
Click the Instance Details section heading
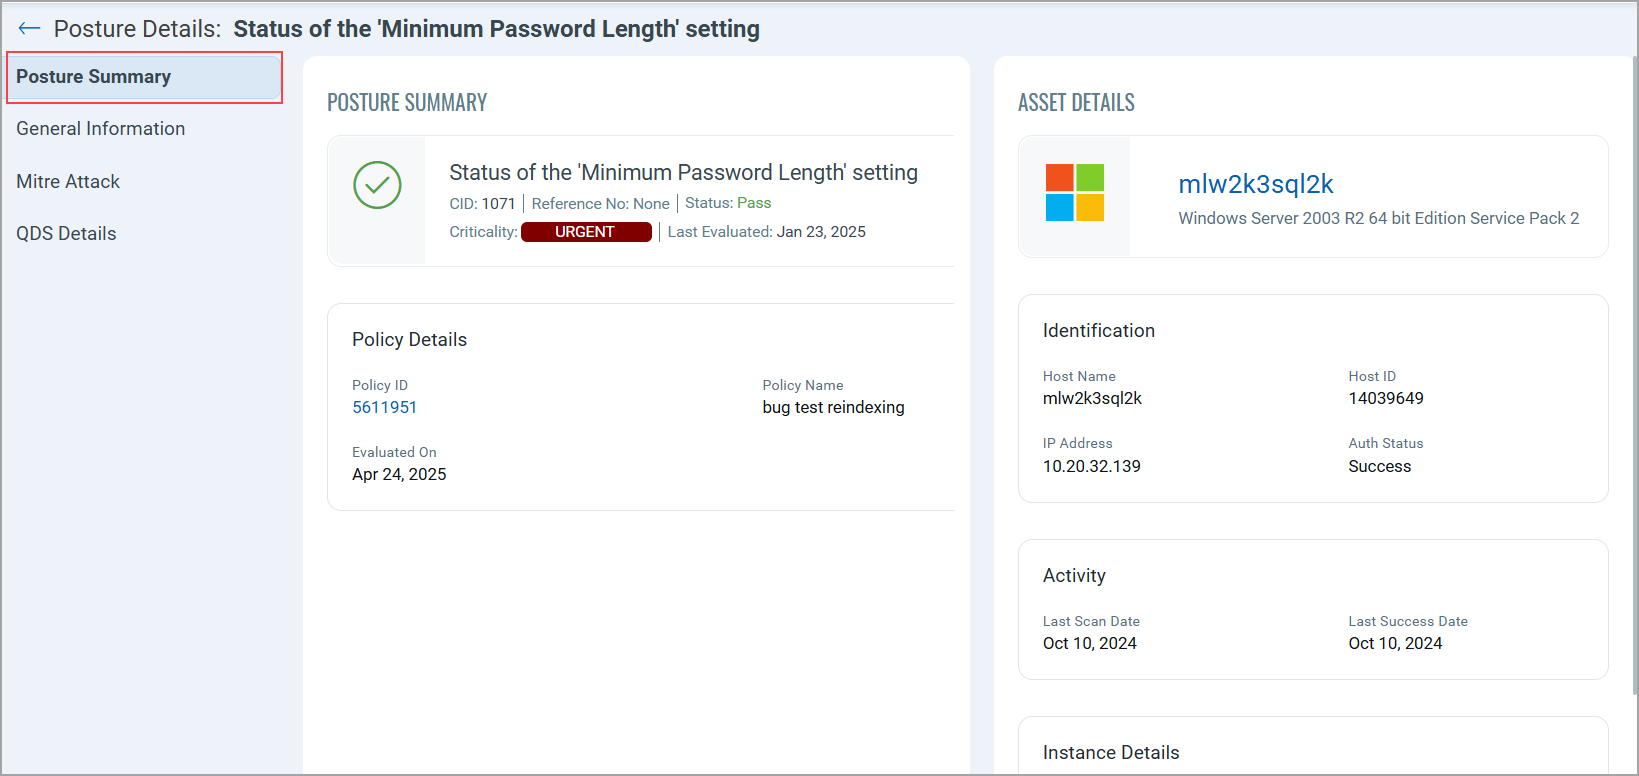pos(1110,753)
